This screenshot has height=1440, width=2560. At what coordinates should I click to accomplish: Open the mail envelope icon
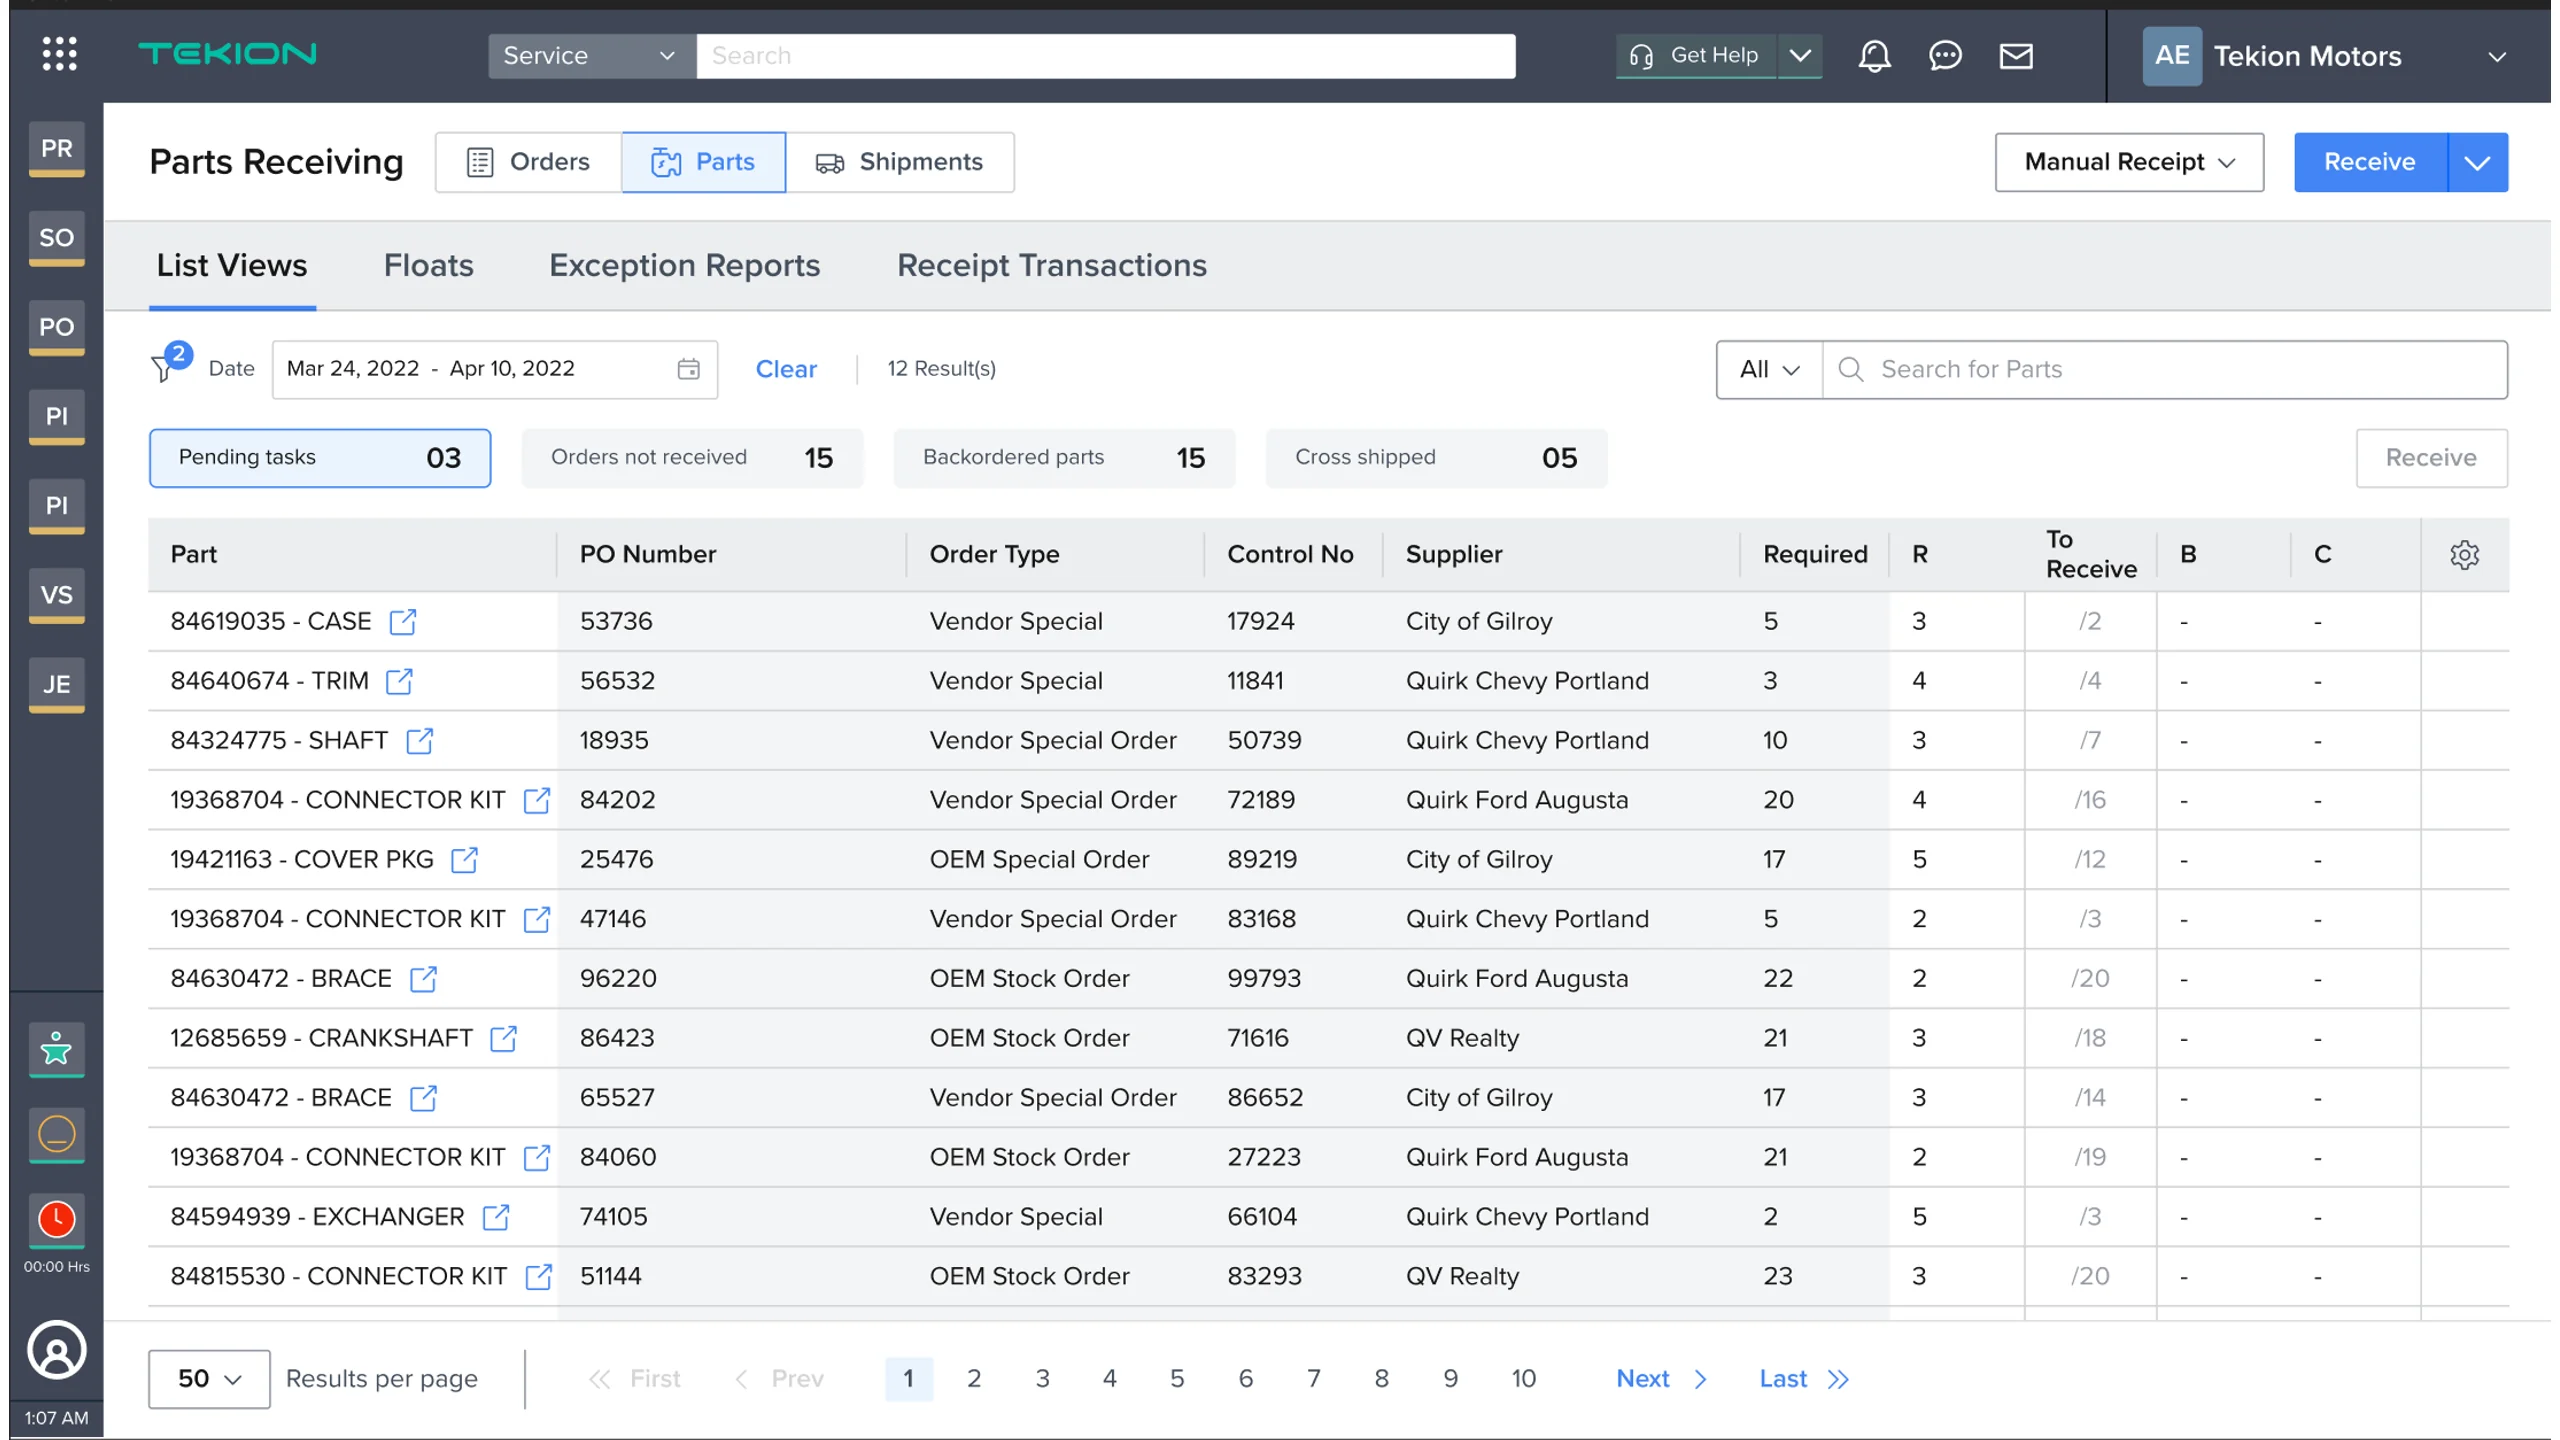point(2016,56)
